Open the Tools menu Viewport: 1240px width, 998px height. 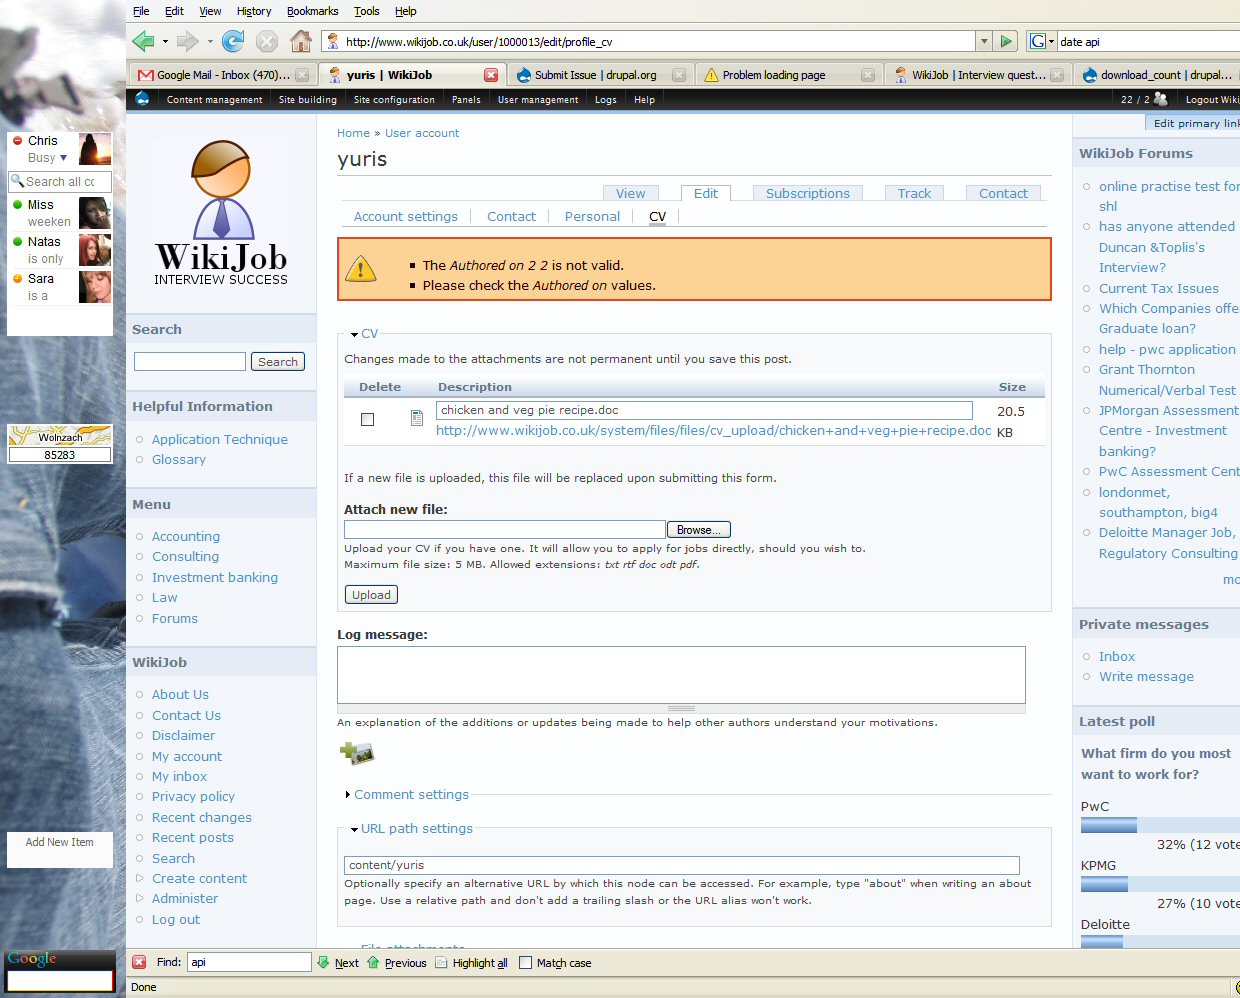point(366,11)
